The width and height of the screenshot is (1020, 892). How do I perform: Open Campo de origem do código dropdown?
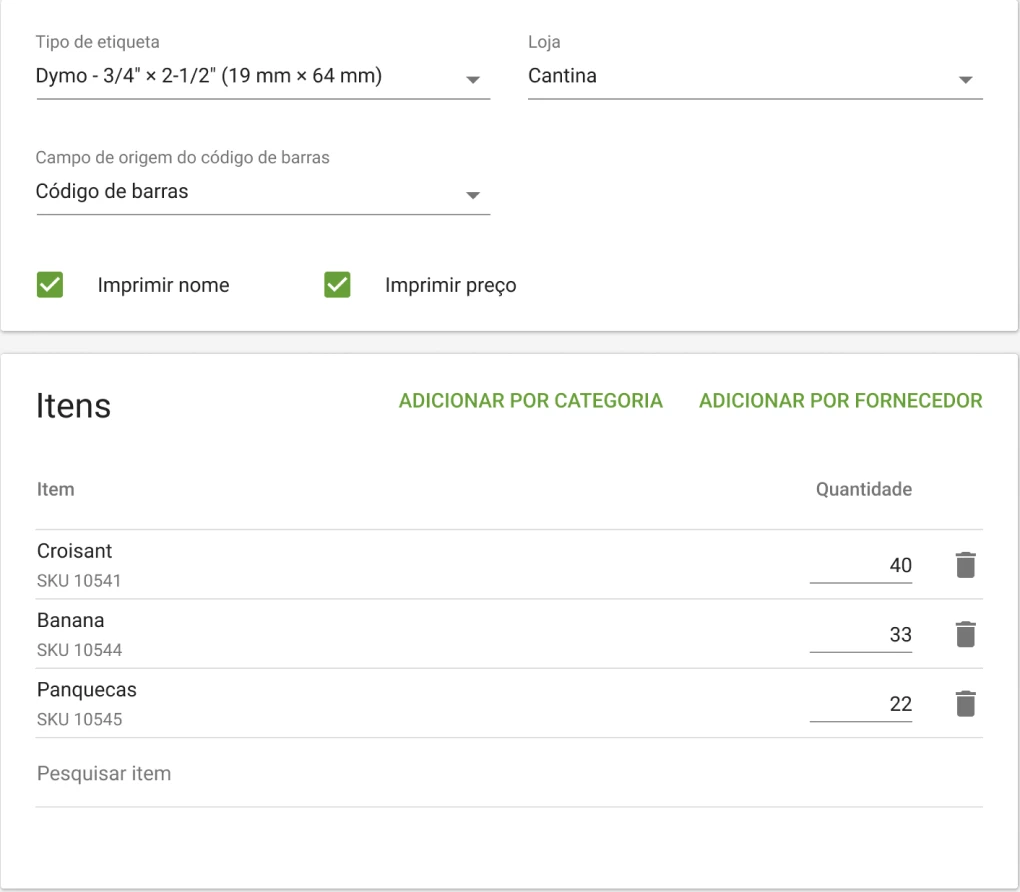point(262,192)
